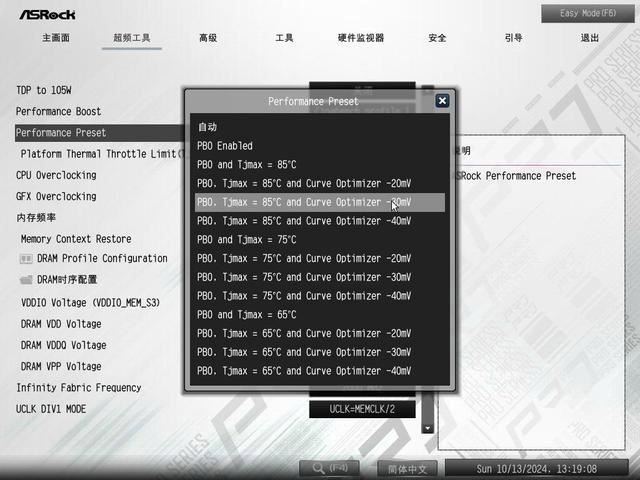Click the date and time display
640x480 pixels.
[x=536, y=469]
